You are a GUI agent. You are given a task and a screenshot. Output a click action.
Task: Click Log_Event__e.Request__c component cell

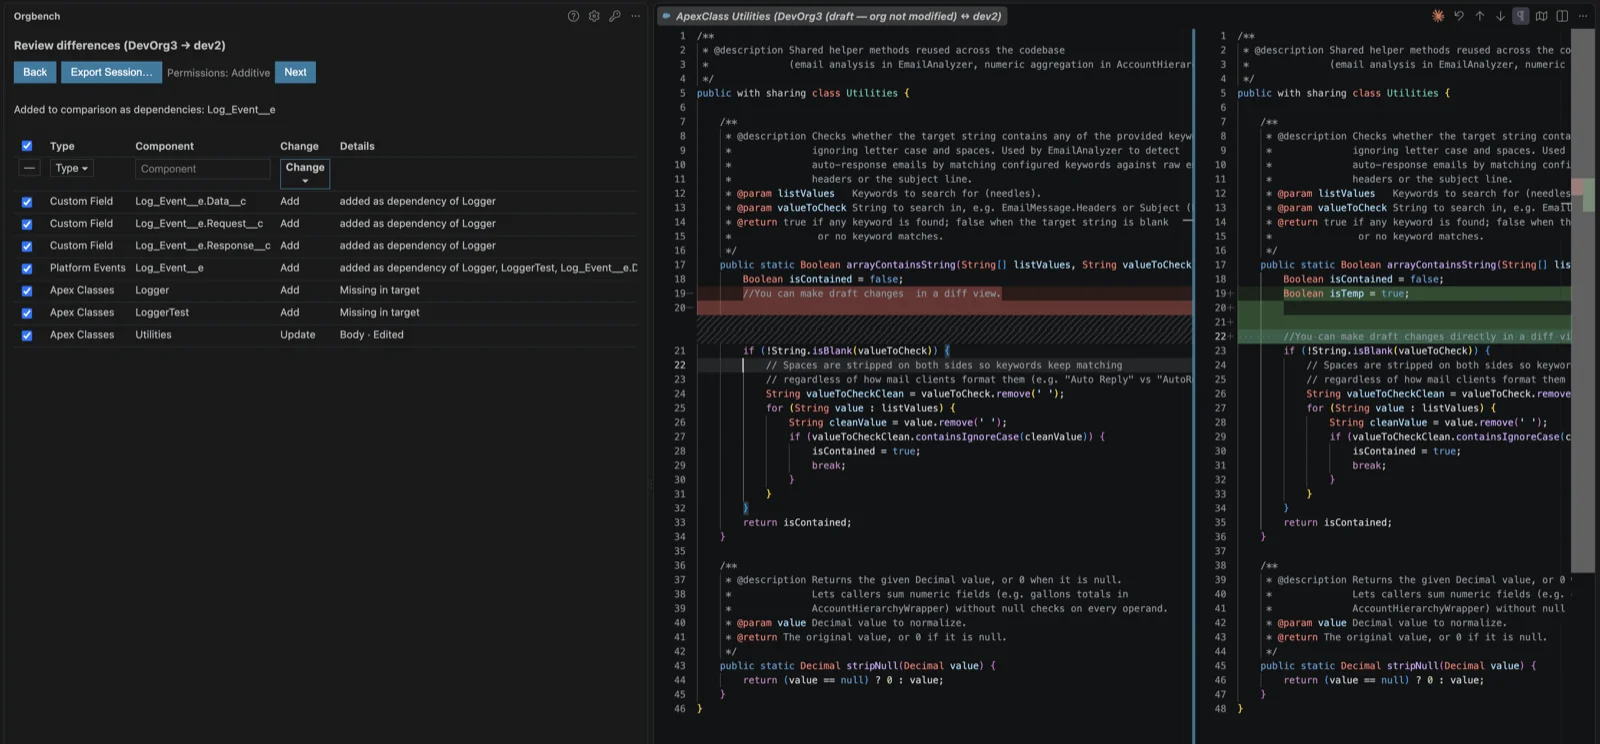coord(199,223)
